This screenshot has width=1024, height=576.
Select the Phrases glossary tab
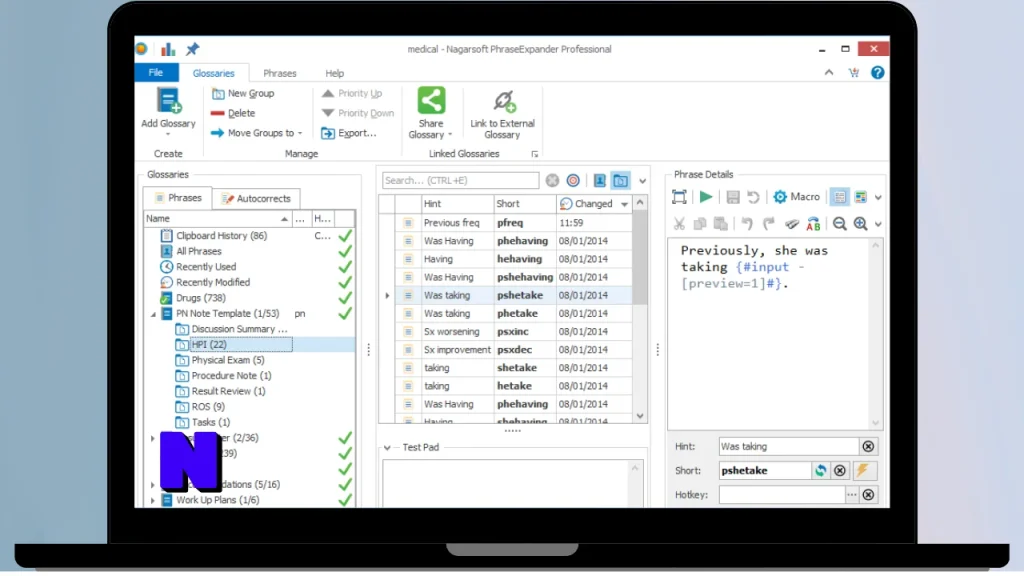pyautogui.click(x=178, y=198)
